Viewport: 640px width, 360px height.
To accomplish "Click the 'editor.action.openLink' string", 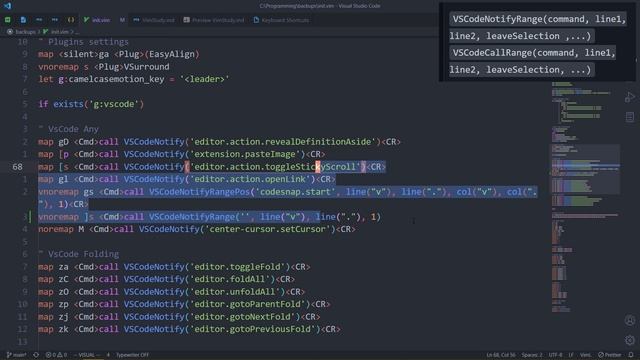I will pyautogui.click(x=251, y=179).
